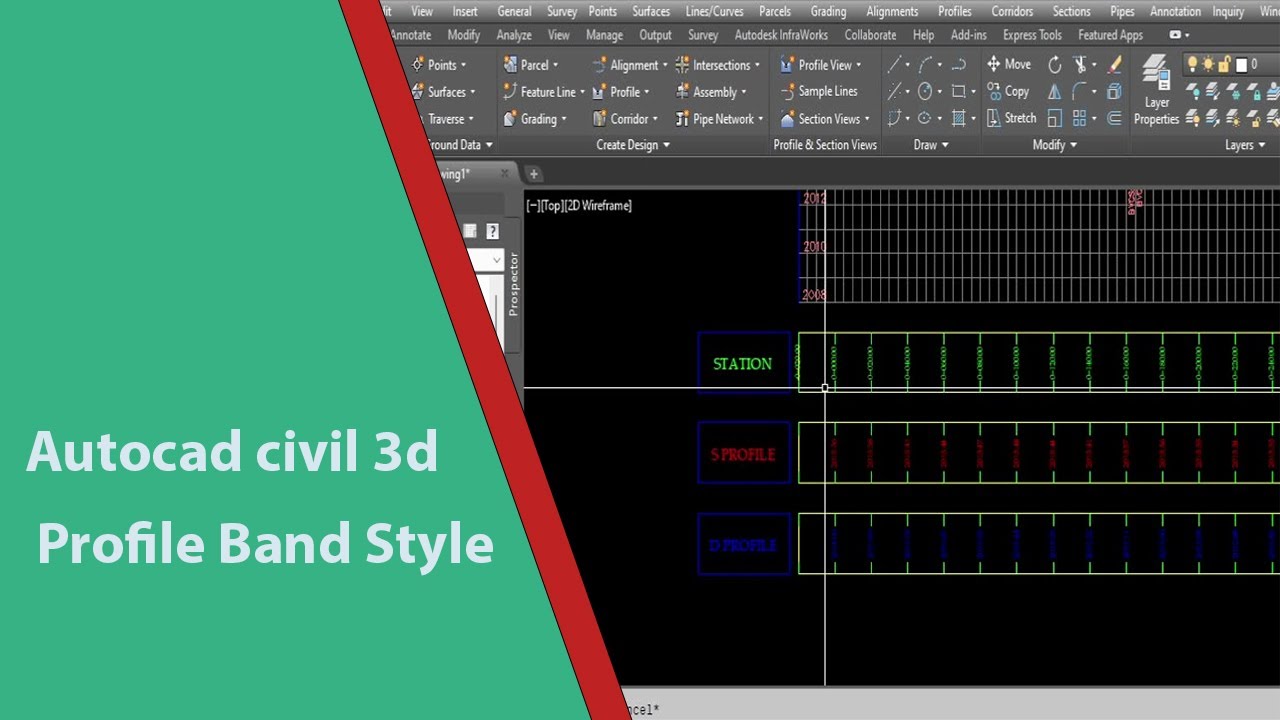Click the Mirror tool icon
1280x720 pixels.
tap(1055, 92)
